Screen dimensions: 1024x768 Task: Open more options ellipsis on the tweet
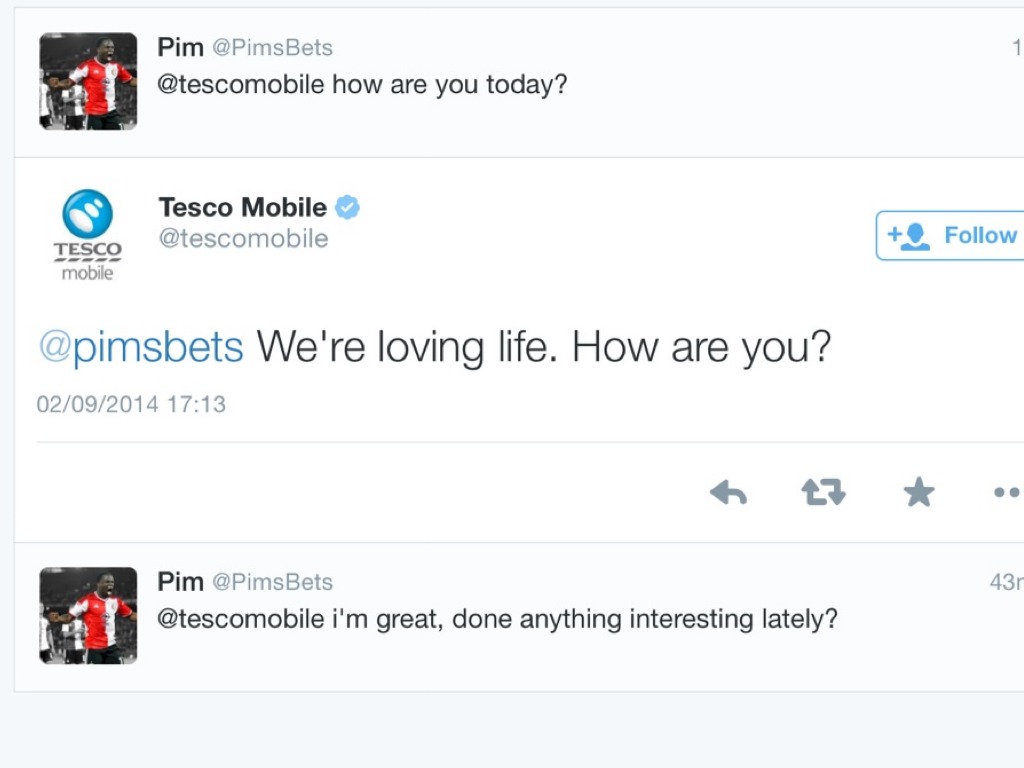pyautogui.click(x=1006, y=492)
